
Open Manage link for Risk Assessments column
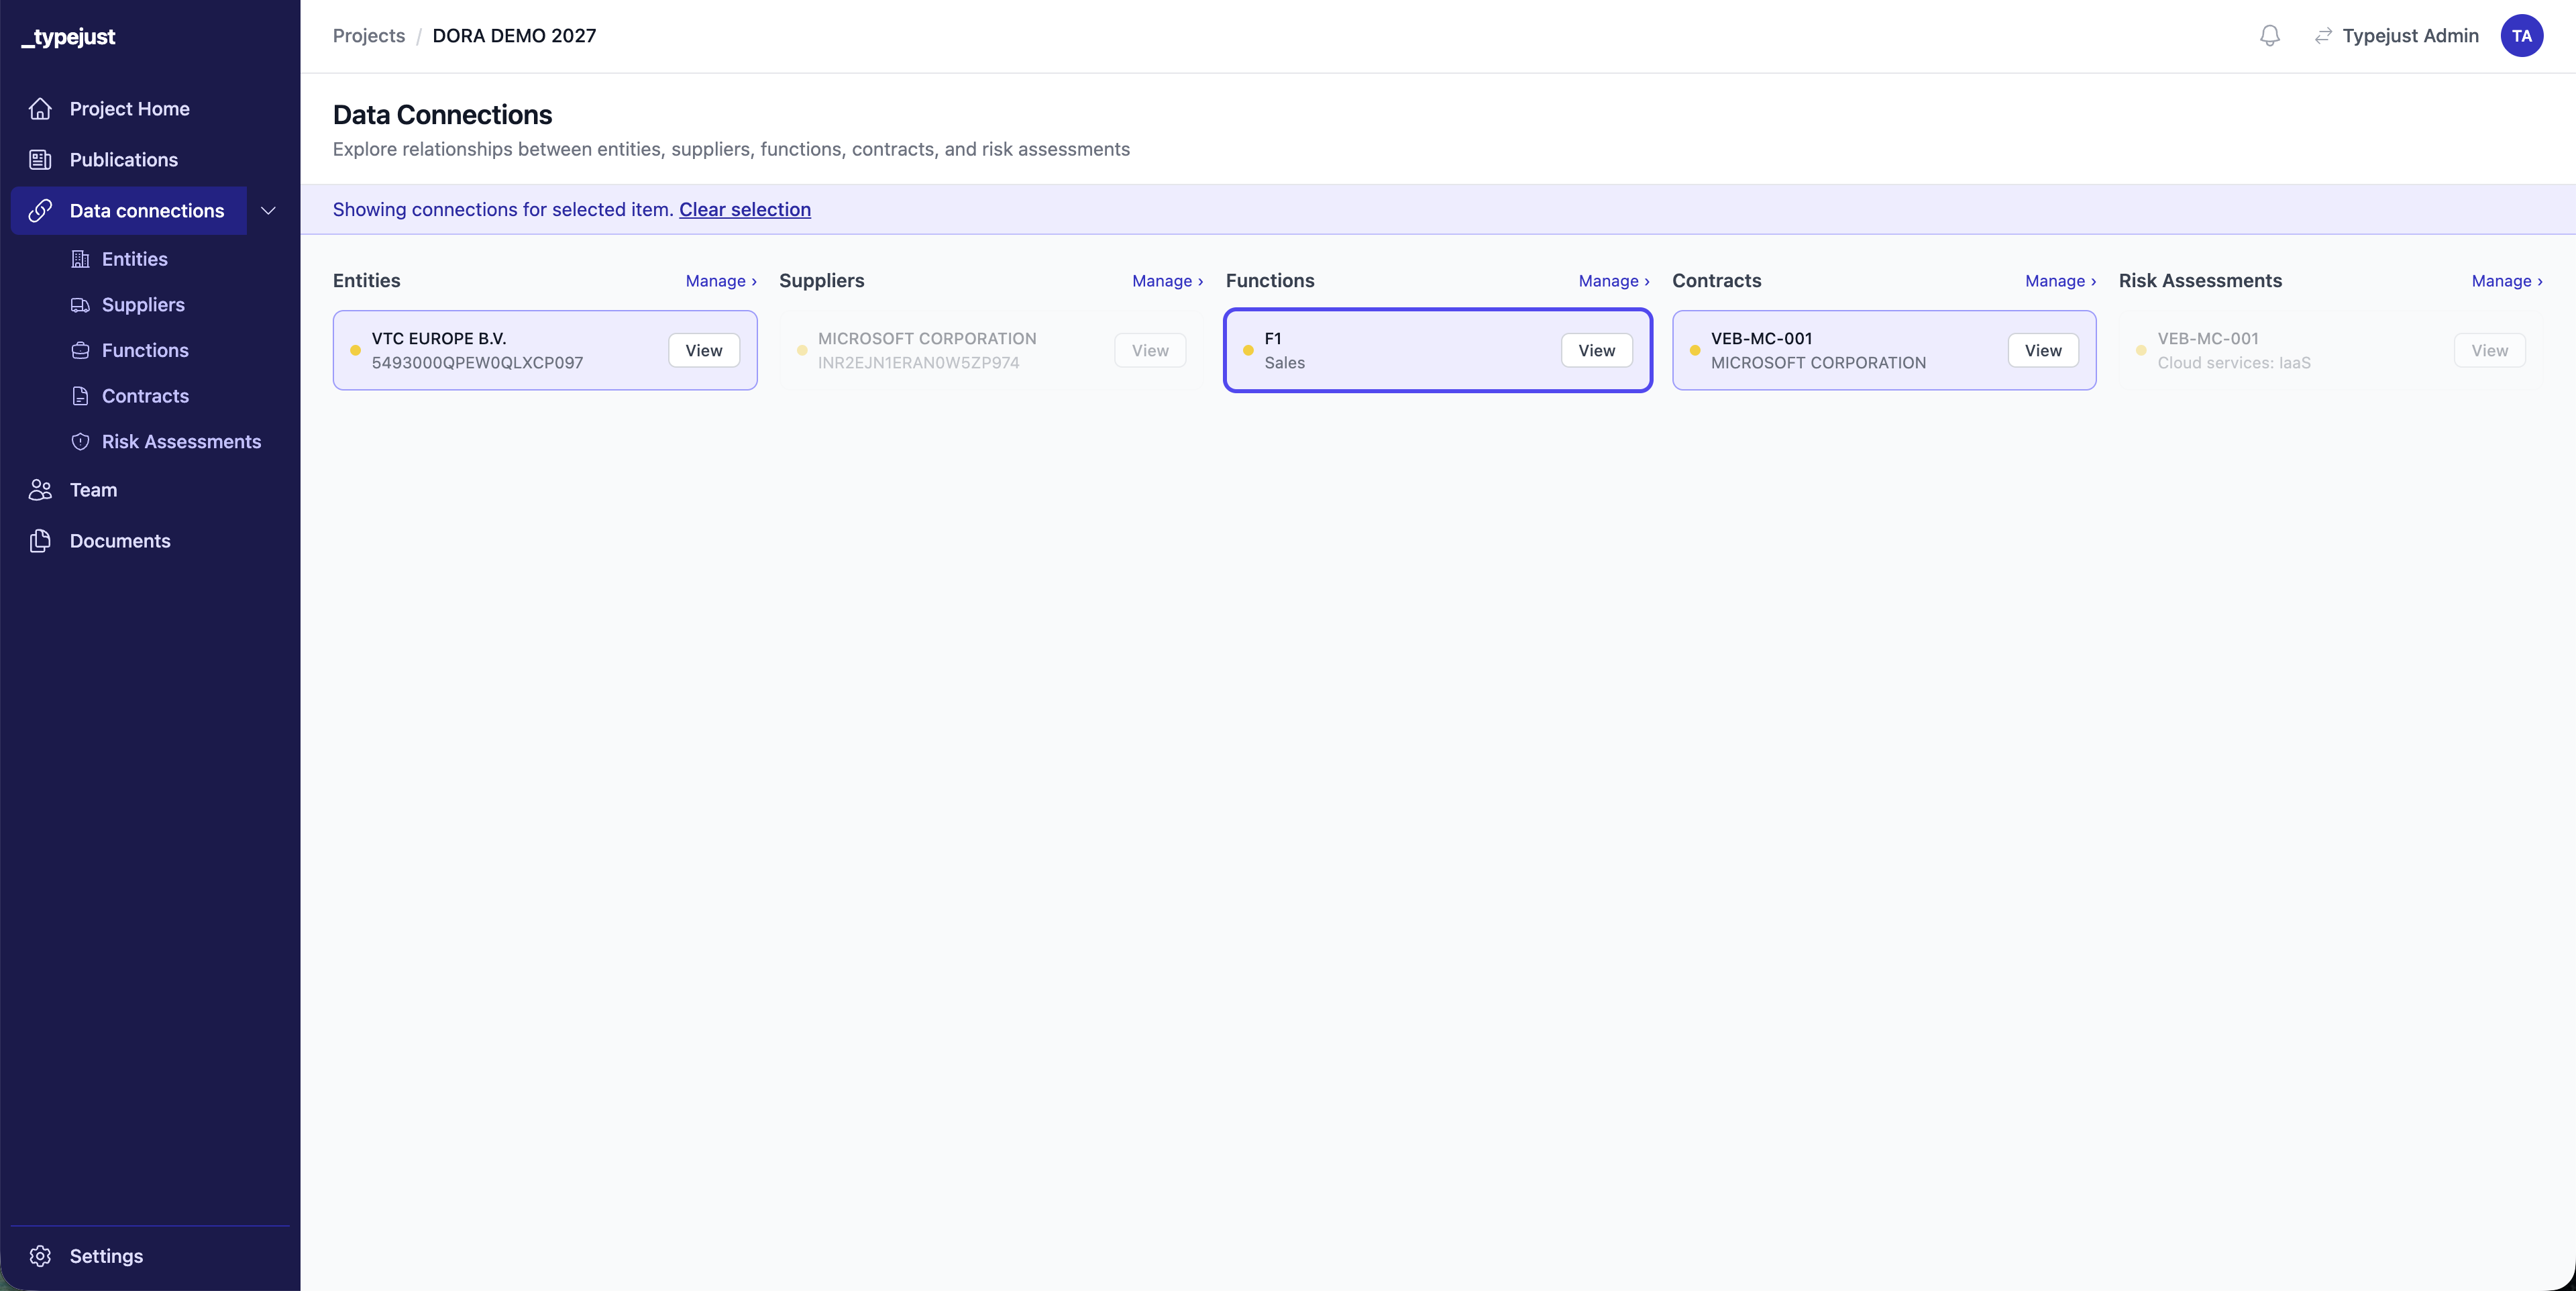(x=2506, y=281)
